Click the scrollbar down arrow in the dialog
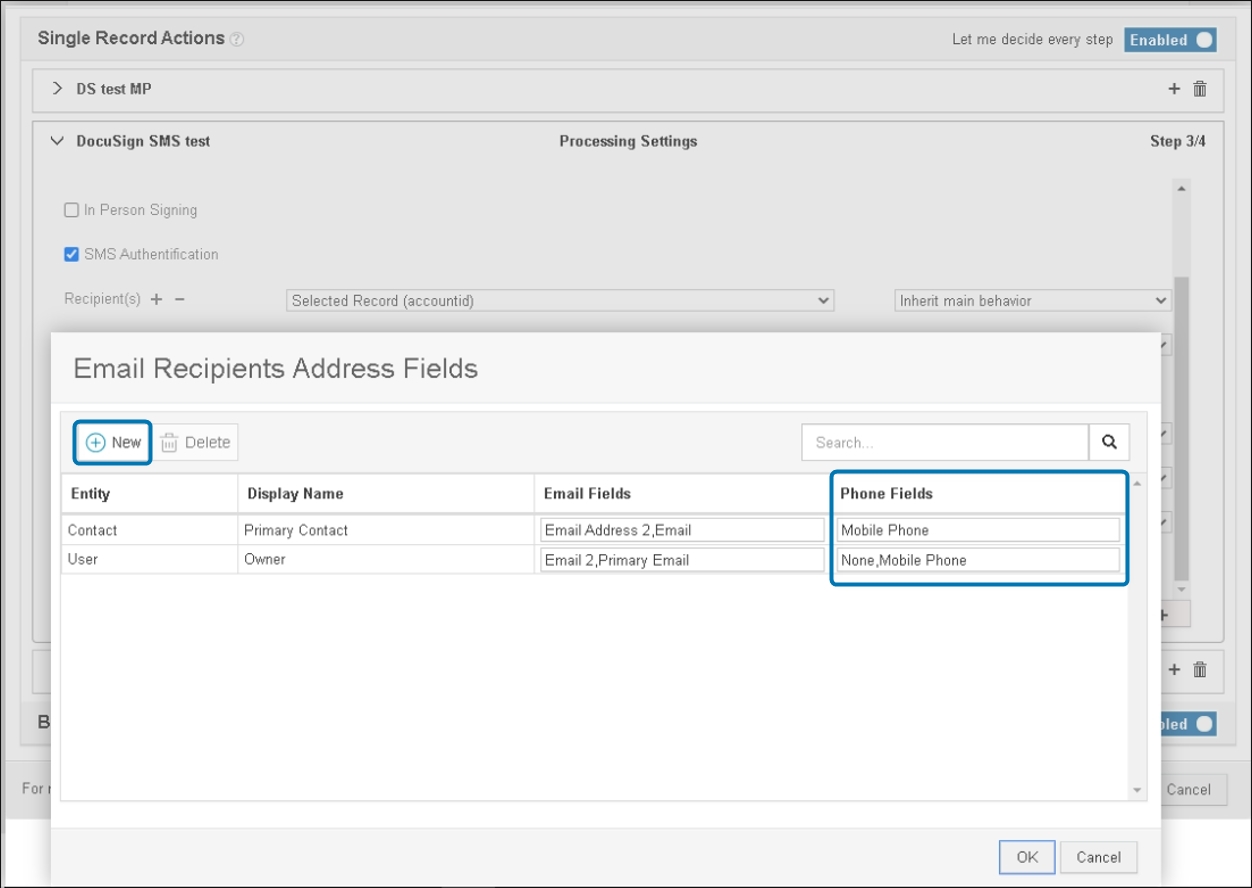Image resolution: width=1252 pixels, height=888 pixels. coord(1137,789)
